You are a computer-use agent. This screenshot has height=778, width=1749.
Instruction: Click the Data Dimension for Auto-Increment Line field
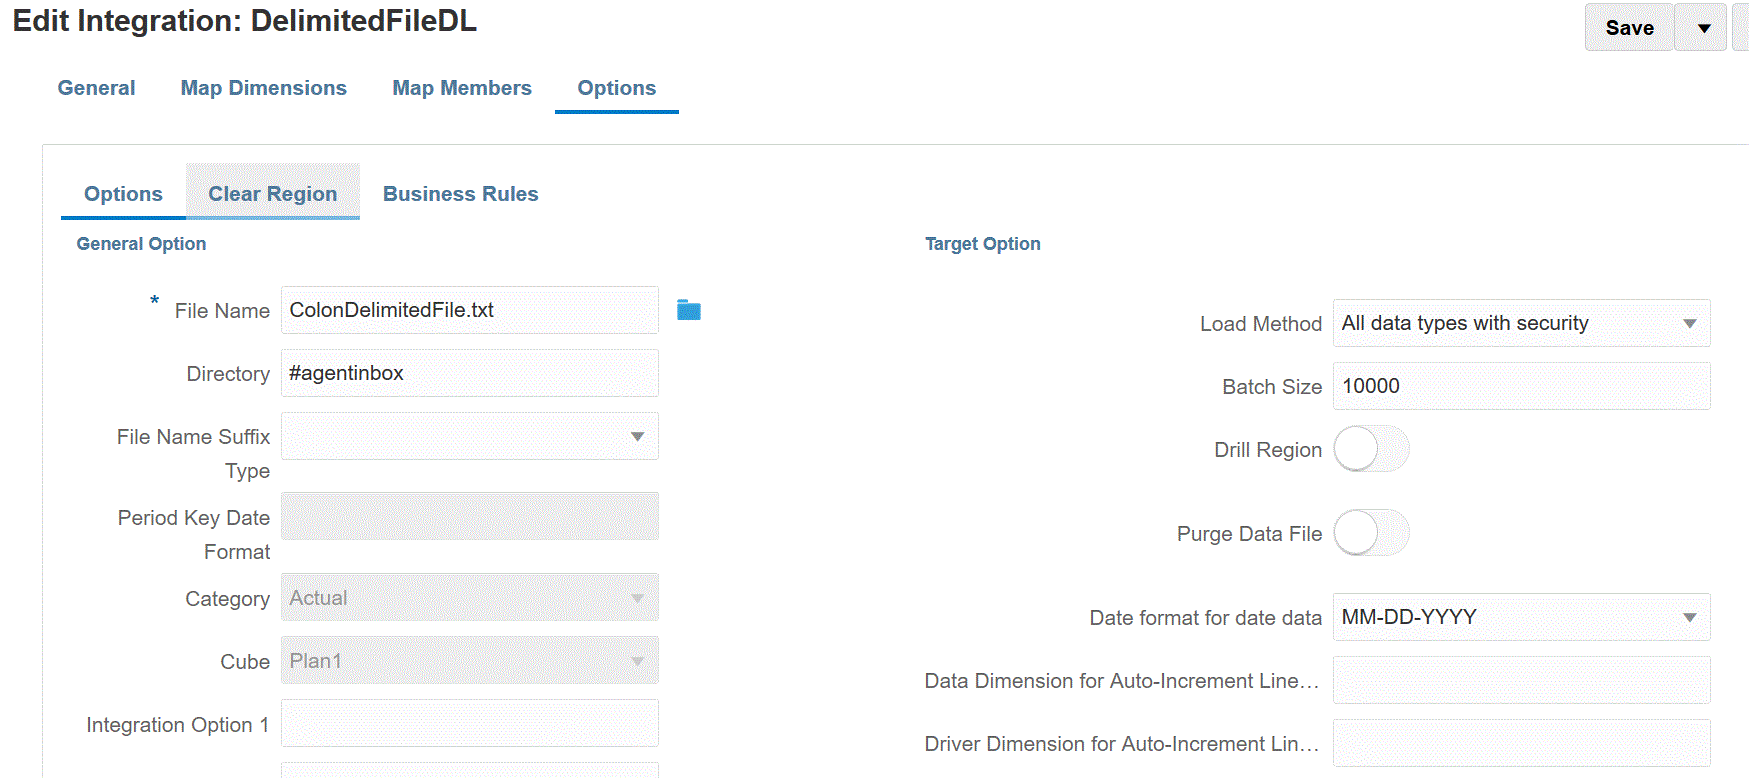click(1521, 681)
